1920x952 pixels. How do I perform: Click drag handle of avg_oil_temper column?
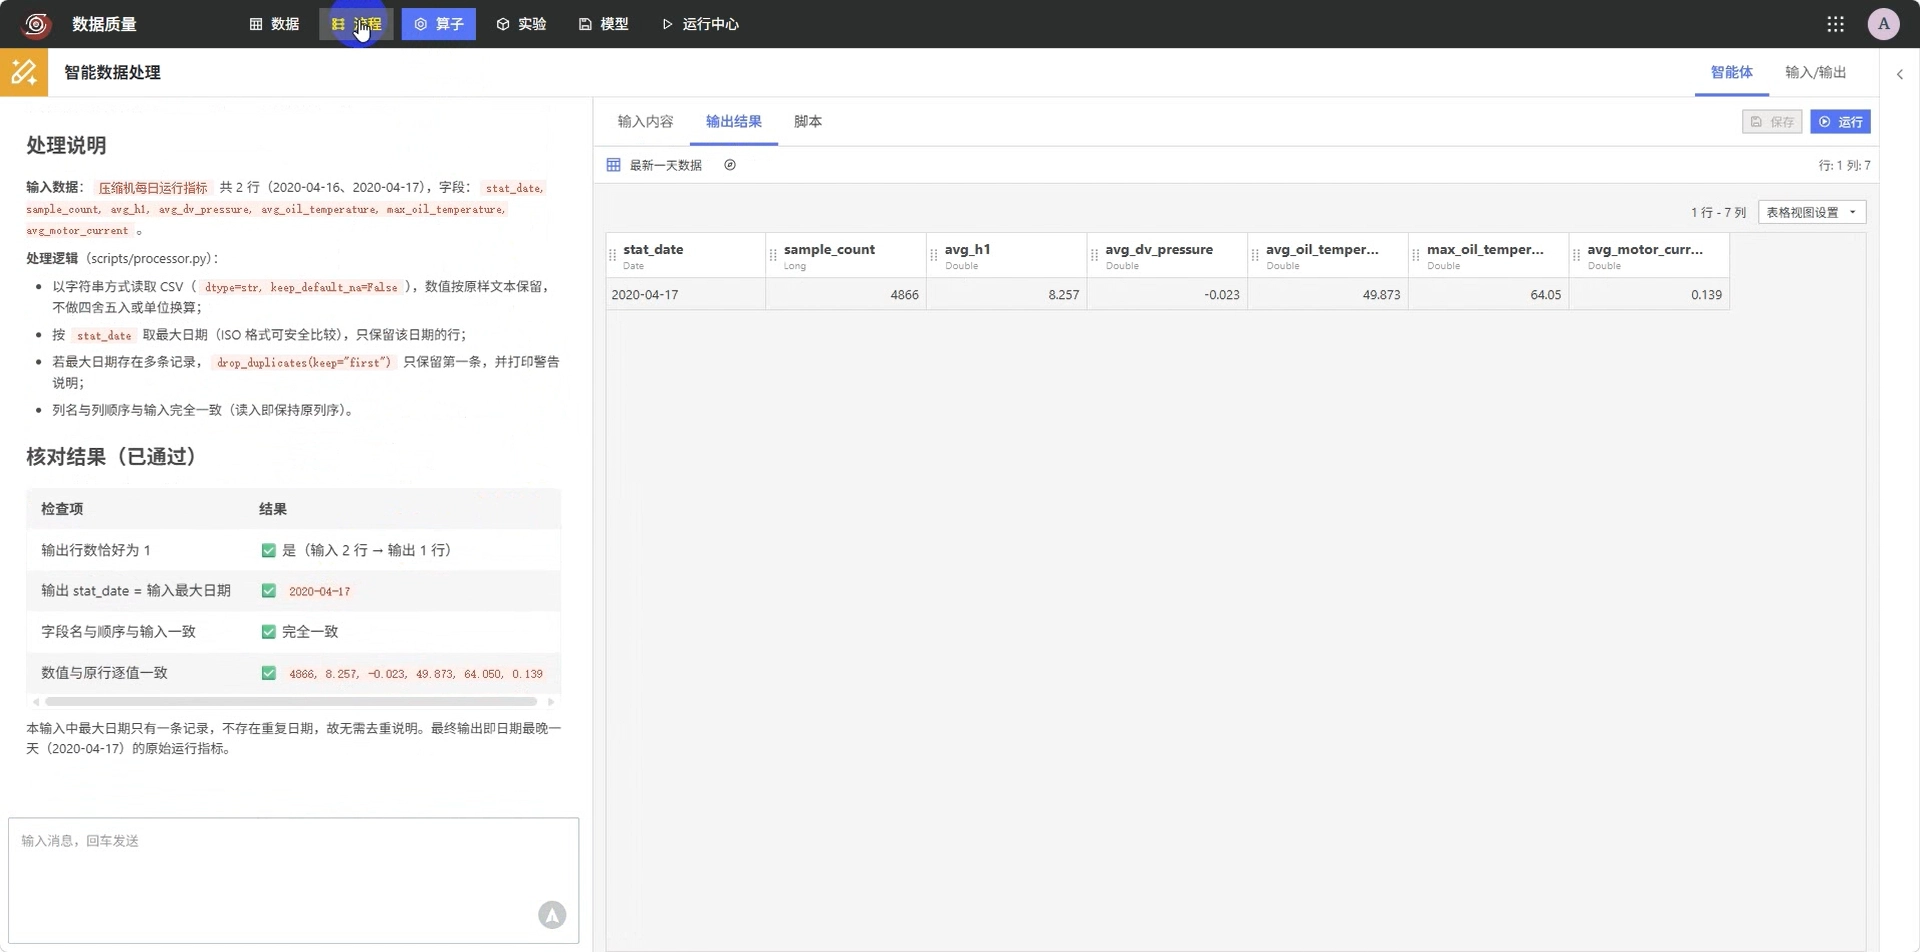click(1255, 256)
